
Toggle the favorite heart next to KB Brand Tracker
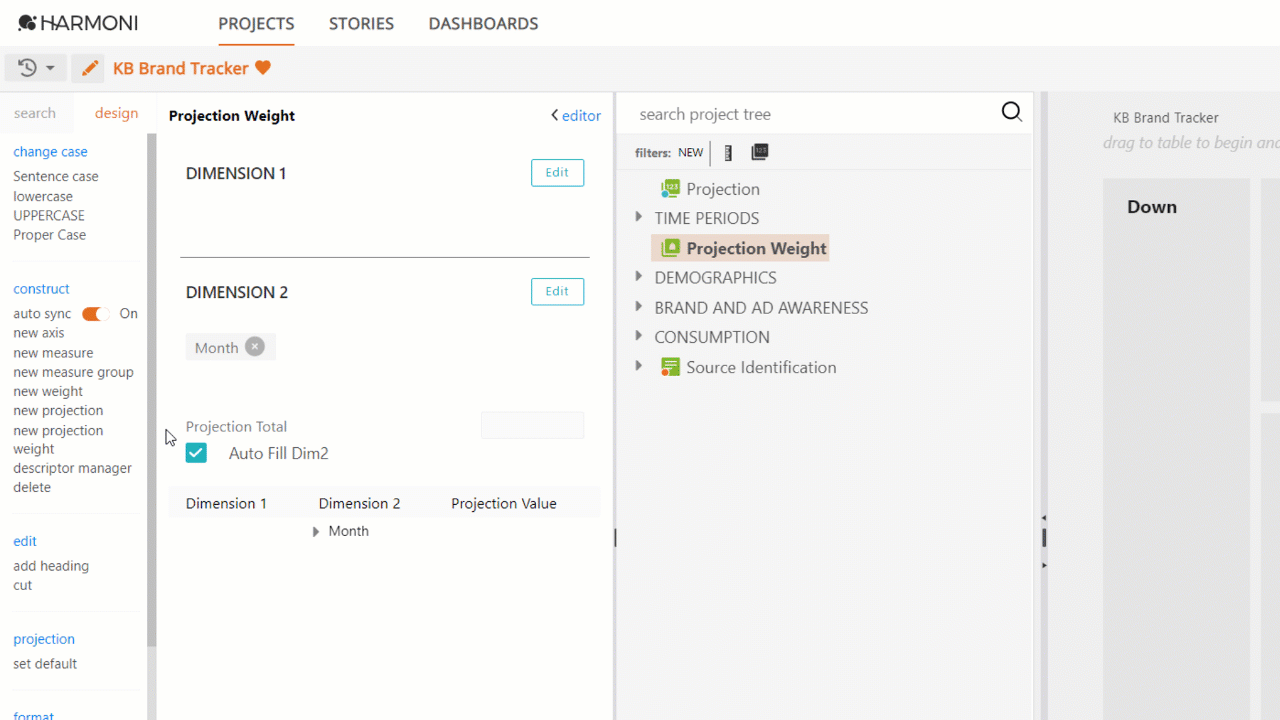(x=263, y=68)
